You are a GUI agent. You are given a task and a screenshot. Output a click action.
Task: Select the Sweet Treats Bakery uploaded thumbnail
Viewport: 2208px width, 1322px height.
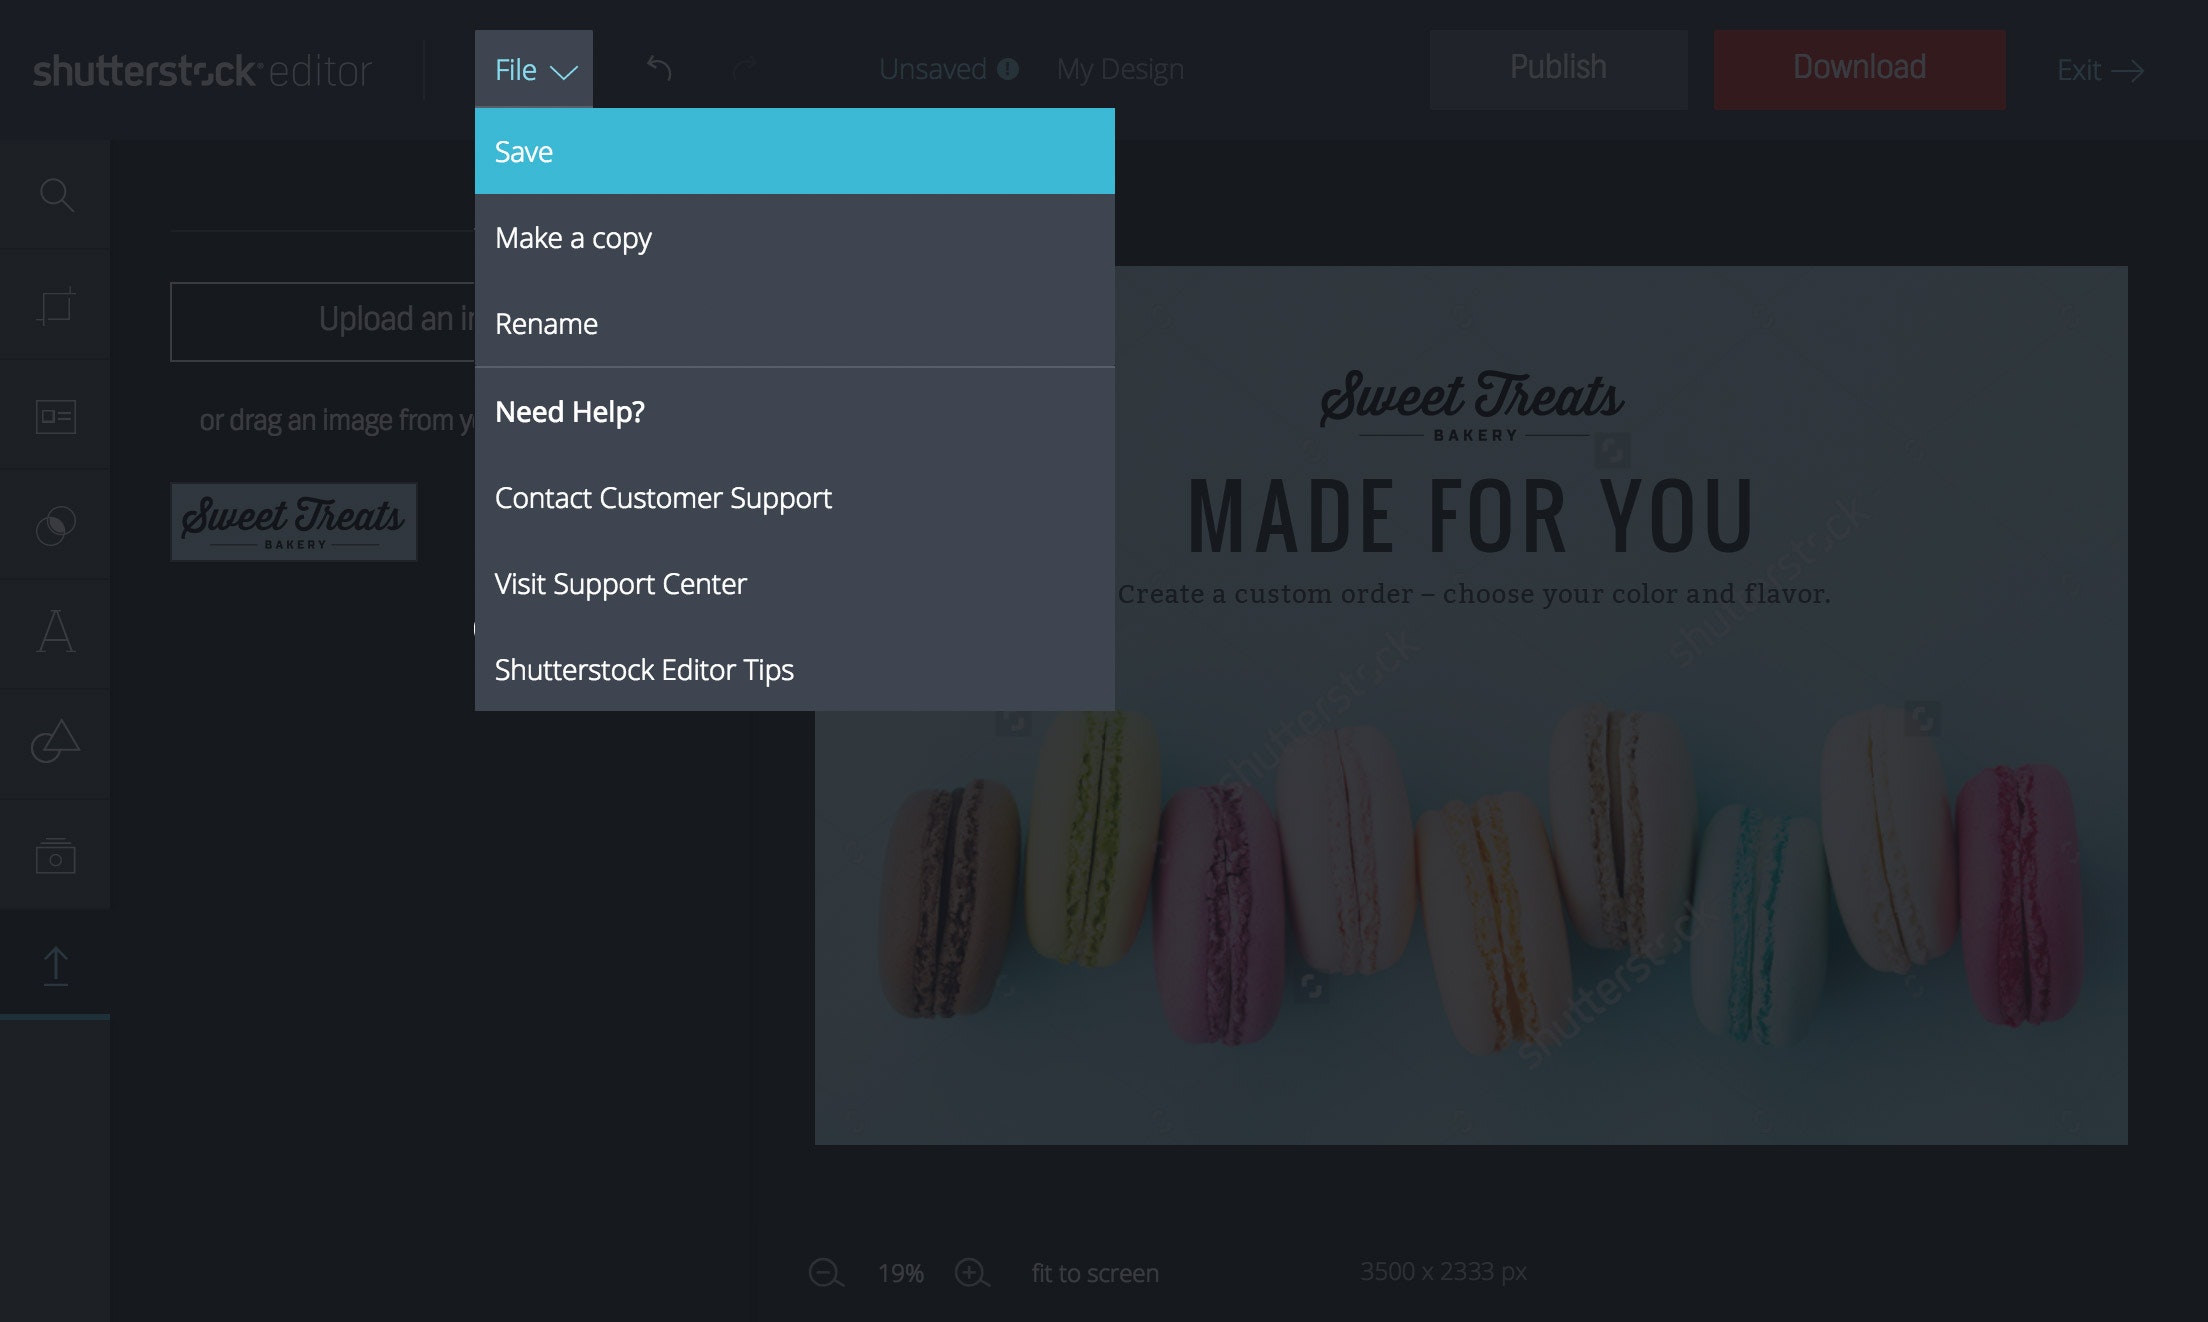pyautogui.click(x=294, y=522)
